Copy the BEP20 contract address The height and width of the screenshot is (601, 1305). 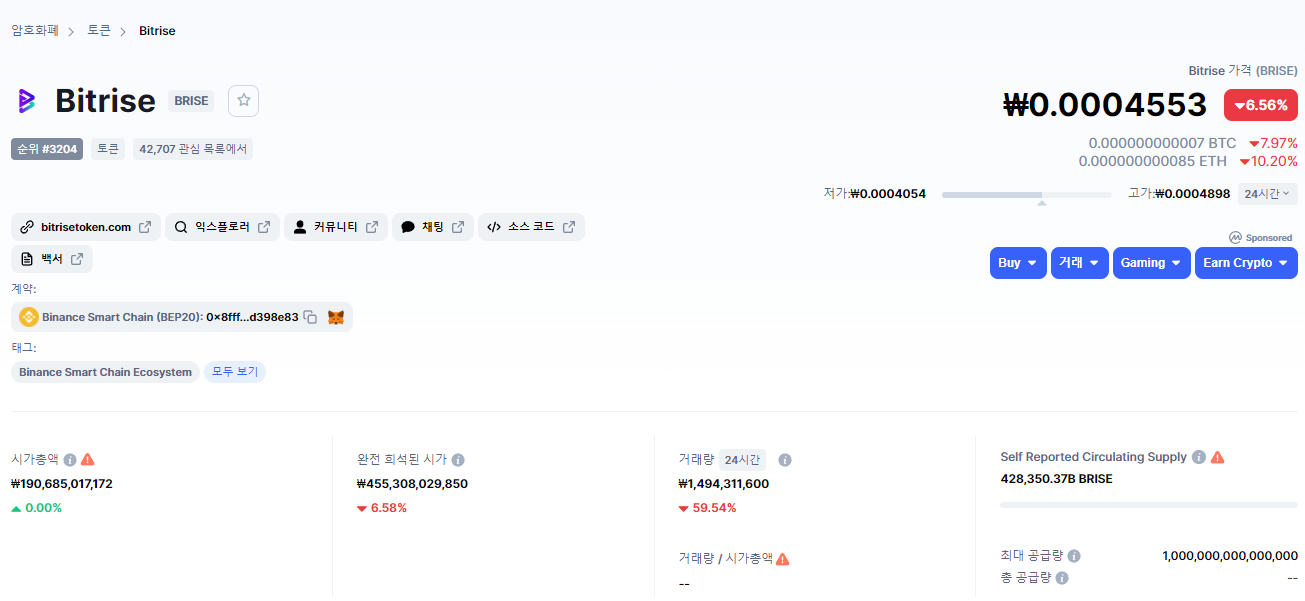[310, 317]
